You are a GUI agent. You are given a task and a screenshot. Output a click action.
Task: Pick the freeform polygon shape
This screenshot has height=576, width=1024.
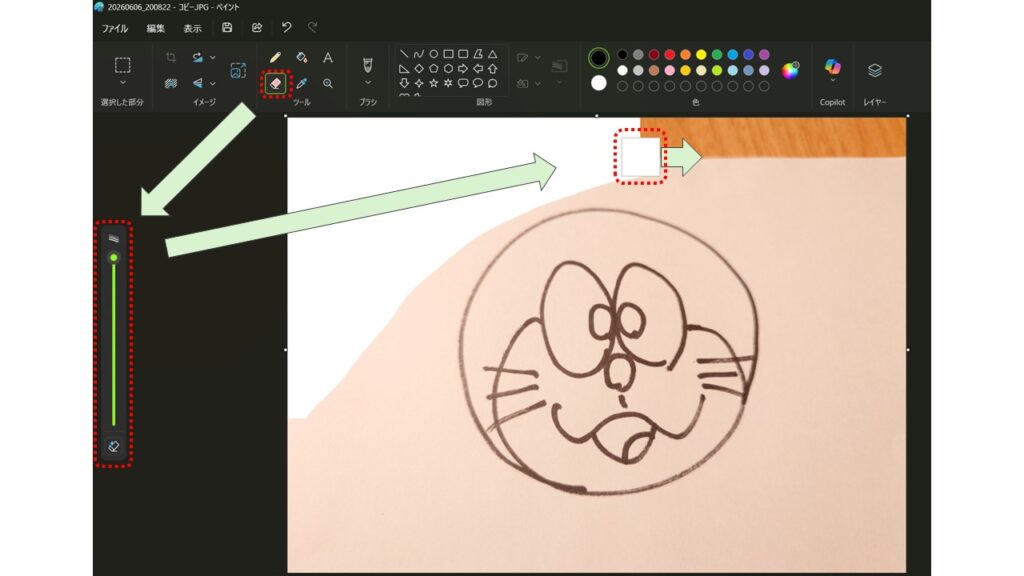(x=478, y=54)
